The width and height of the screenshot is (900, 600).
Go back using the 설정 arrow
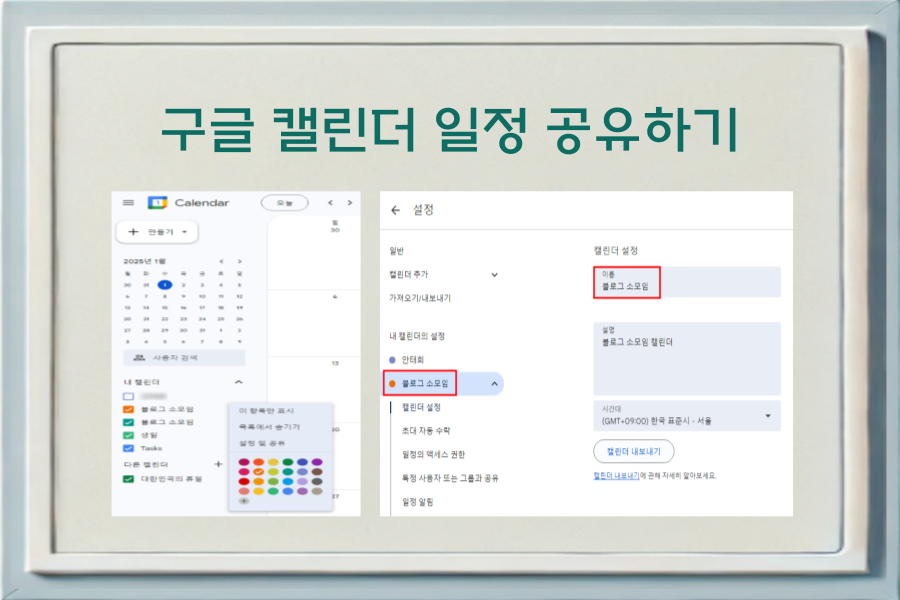click(x=395, y=210)
